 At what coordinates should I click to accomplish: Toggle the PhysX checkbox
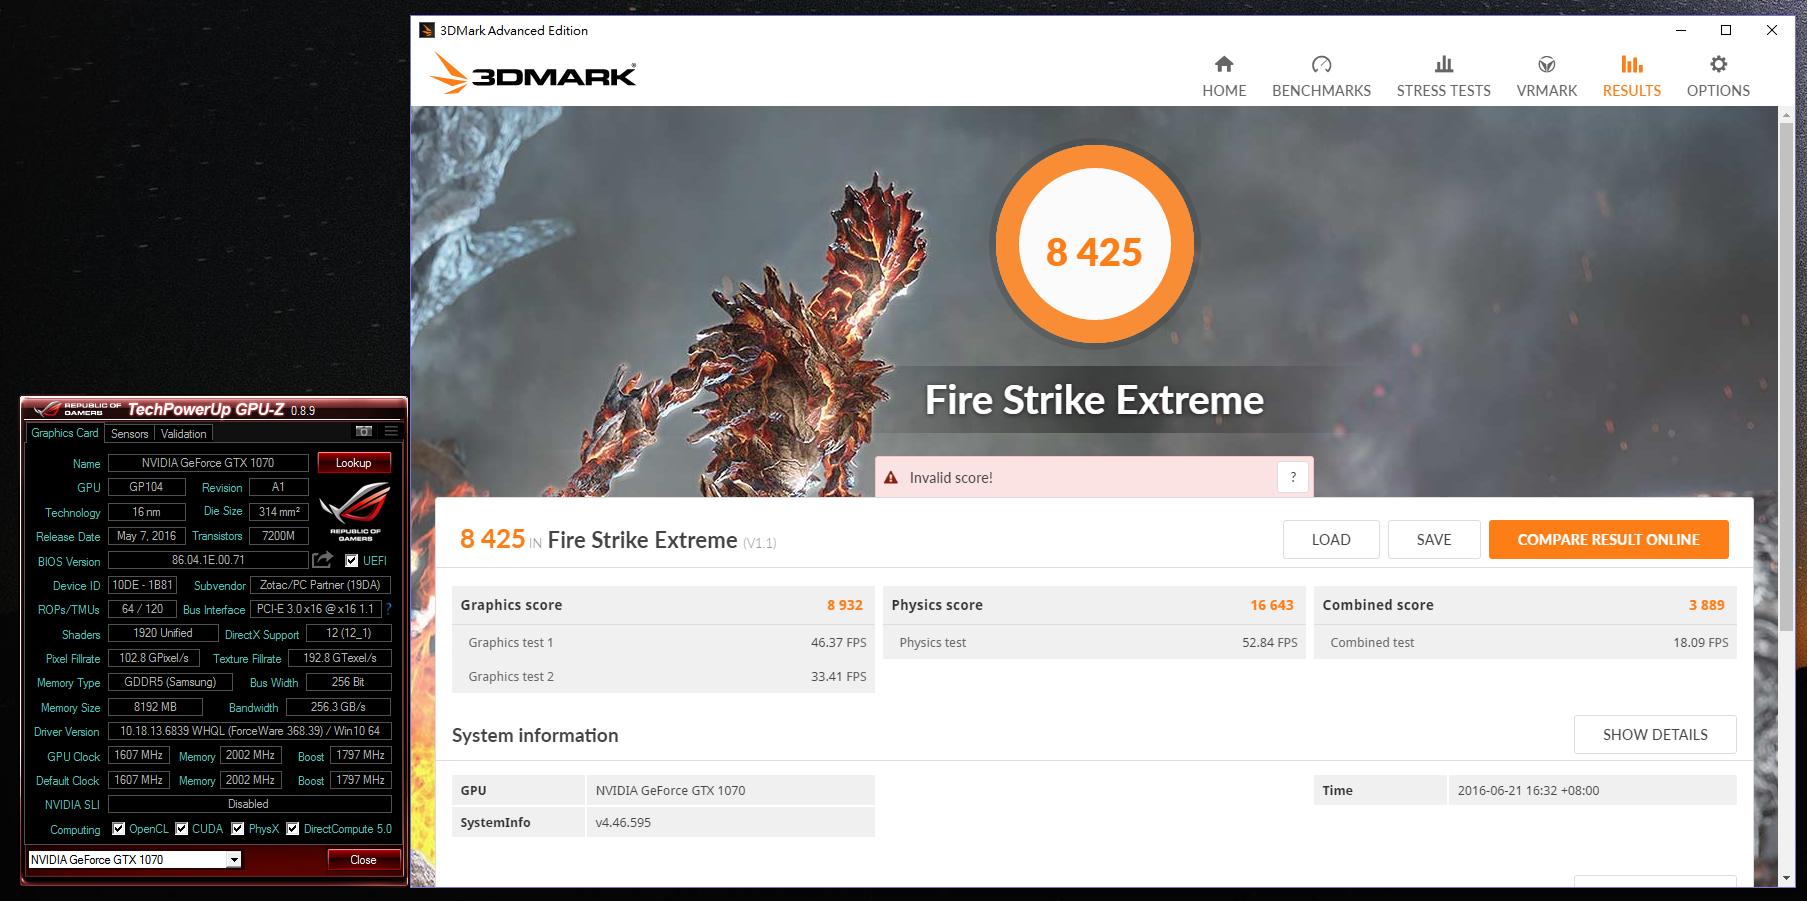click(238, 829)
